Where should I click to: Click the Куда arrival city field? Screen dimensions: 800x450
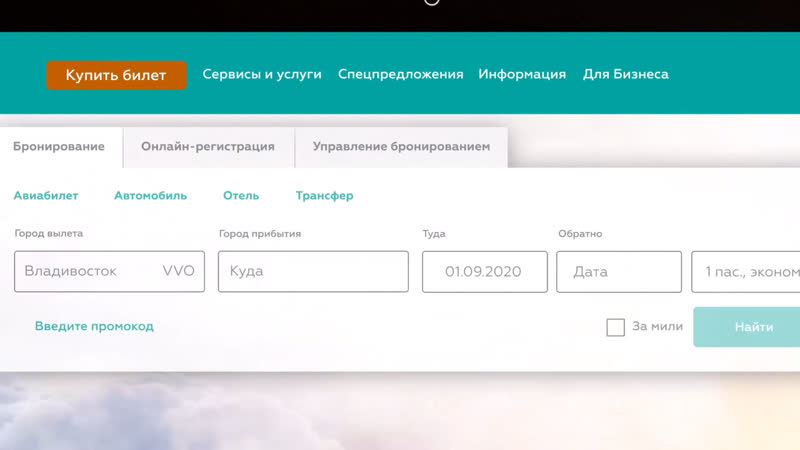tap(313, 271)
